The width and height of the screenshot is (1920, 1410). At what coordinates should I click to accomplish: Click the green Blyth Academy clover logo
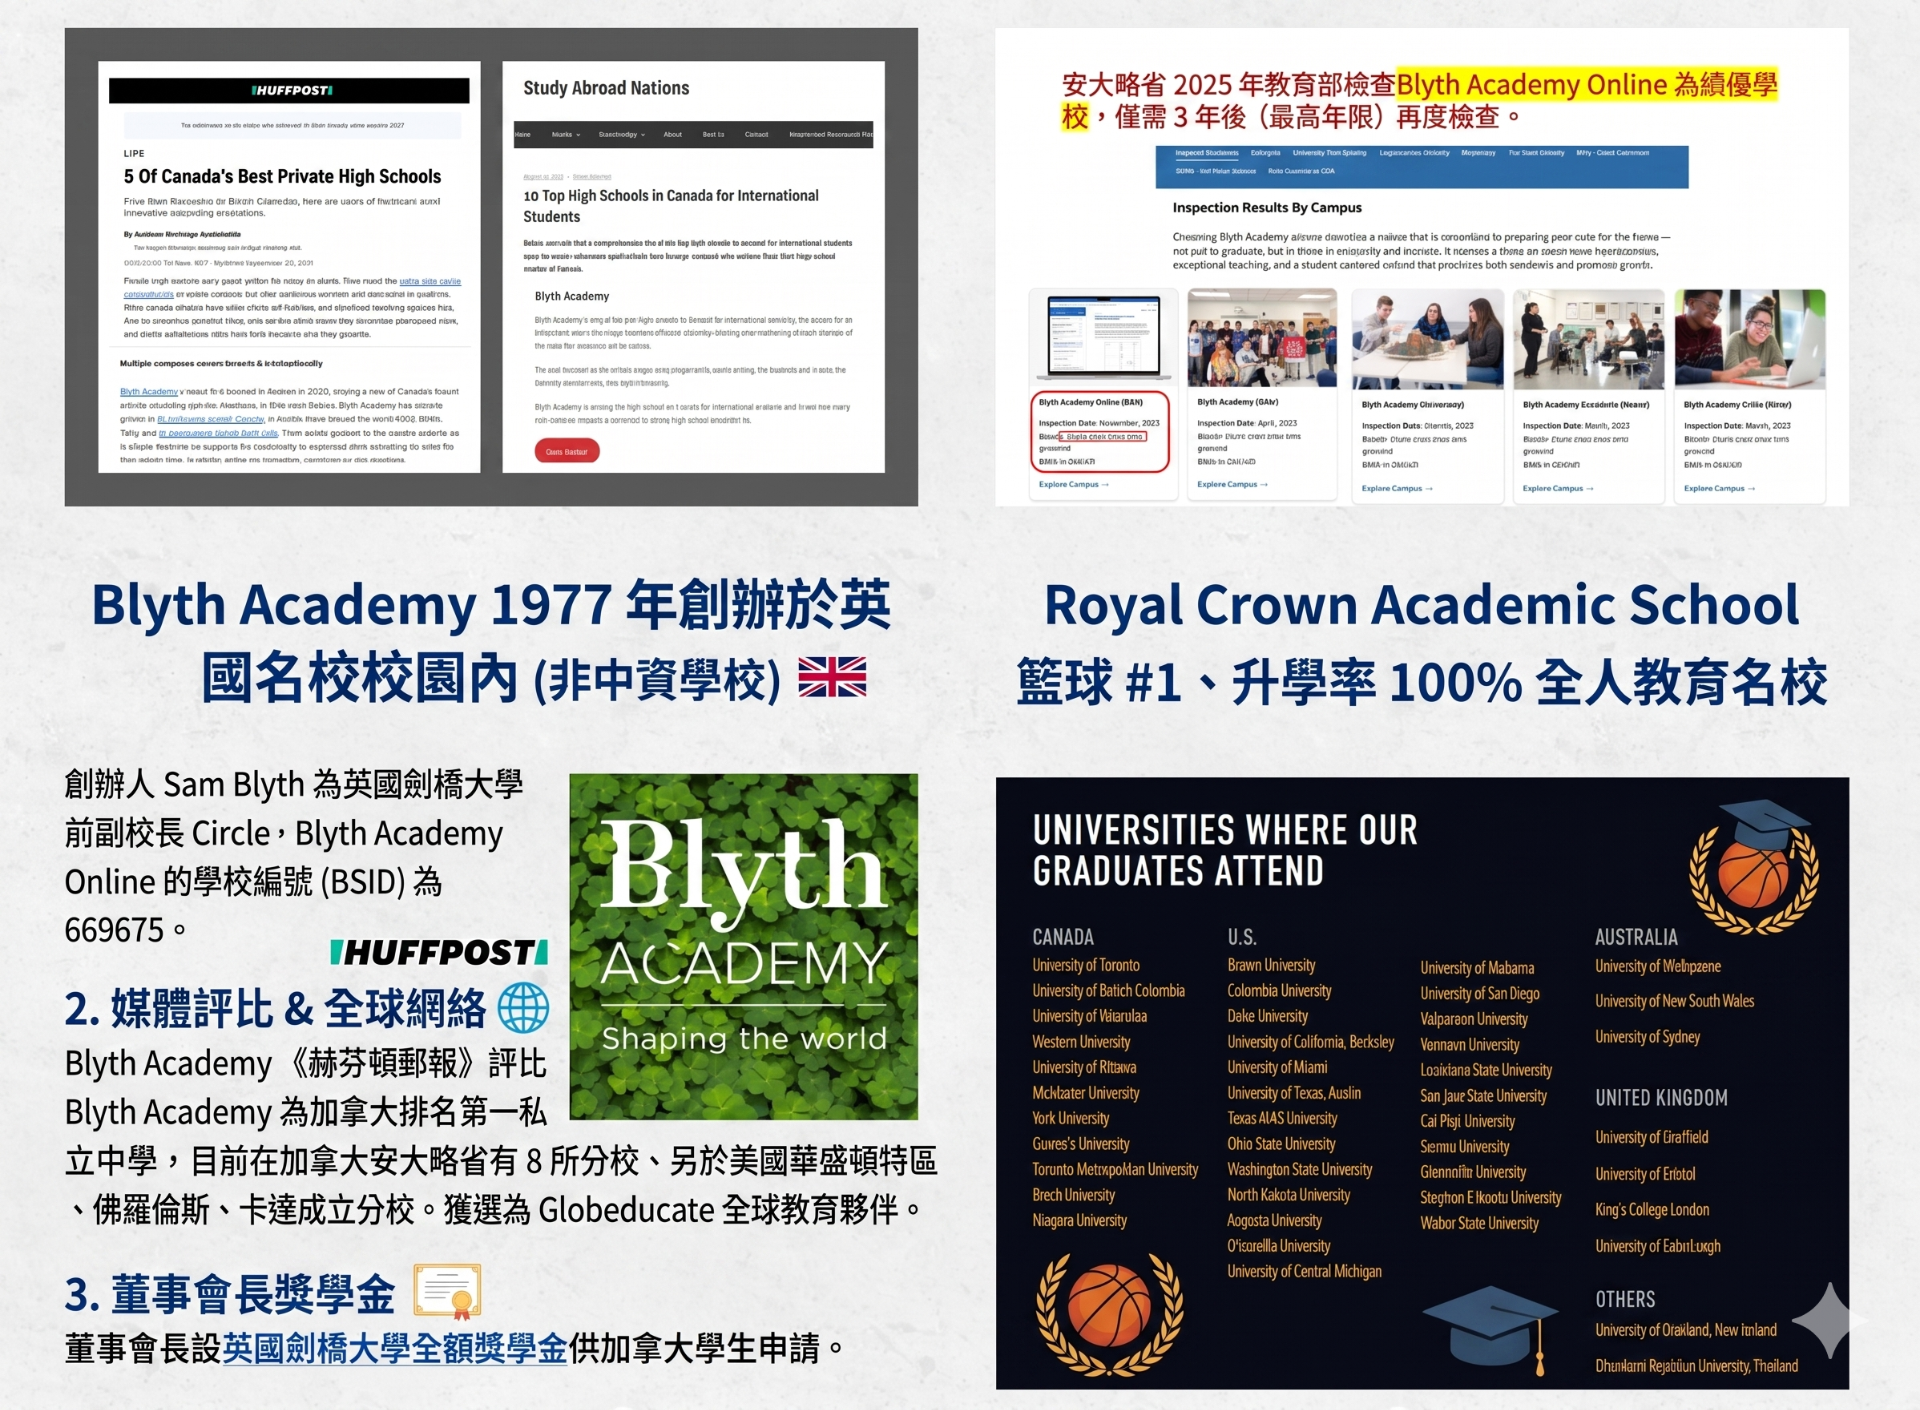click(743, 946)
